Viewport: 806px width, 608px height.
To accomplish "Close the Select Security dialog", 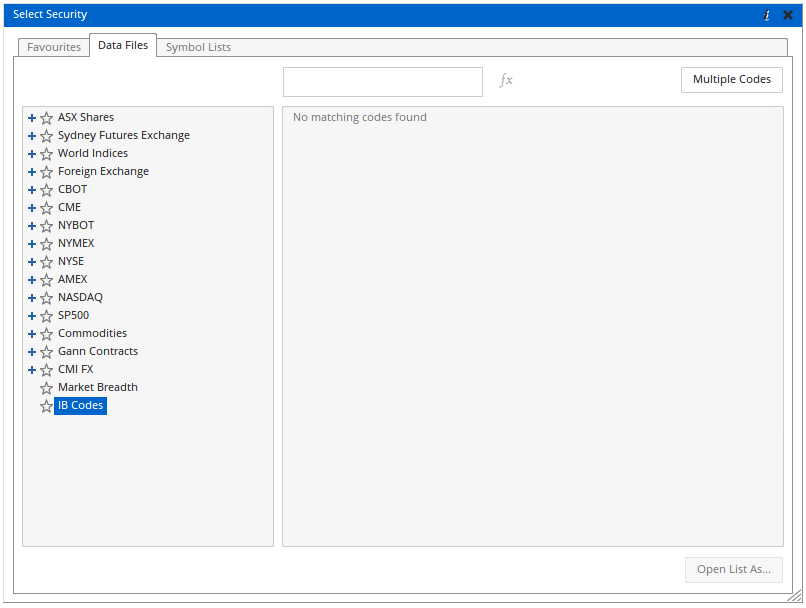I will click(x=787, y=15).
